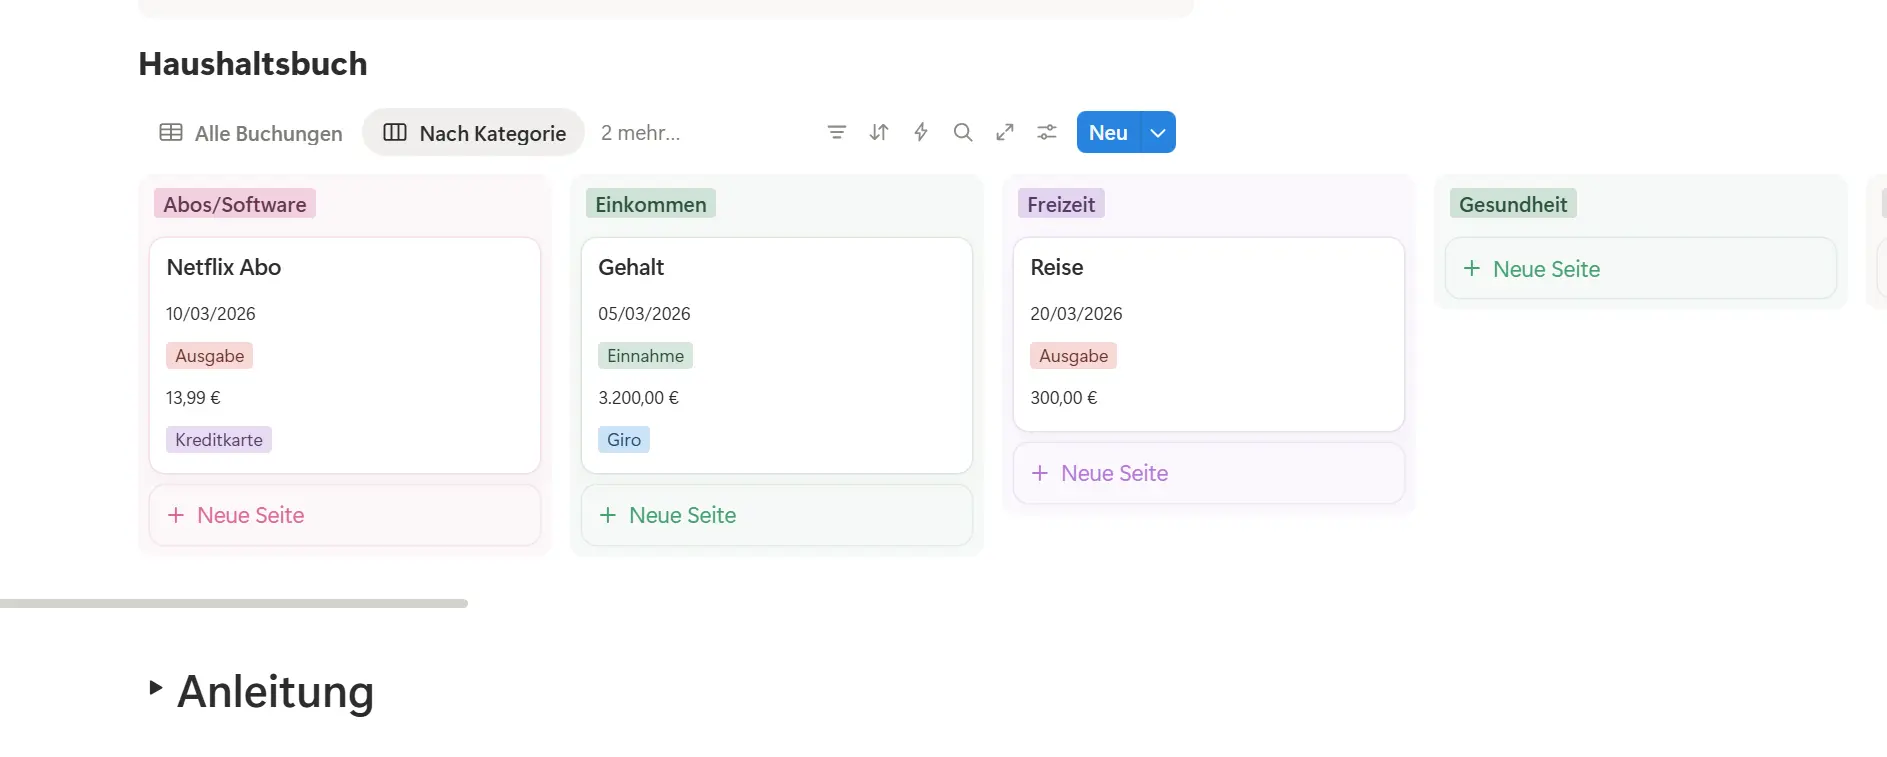Viewport: 1887px width, 757px height.
Task: Open the Gehalt entry card
Action: 776,268
